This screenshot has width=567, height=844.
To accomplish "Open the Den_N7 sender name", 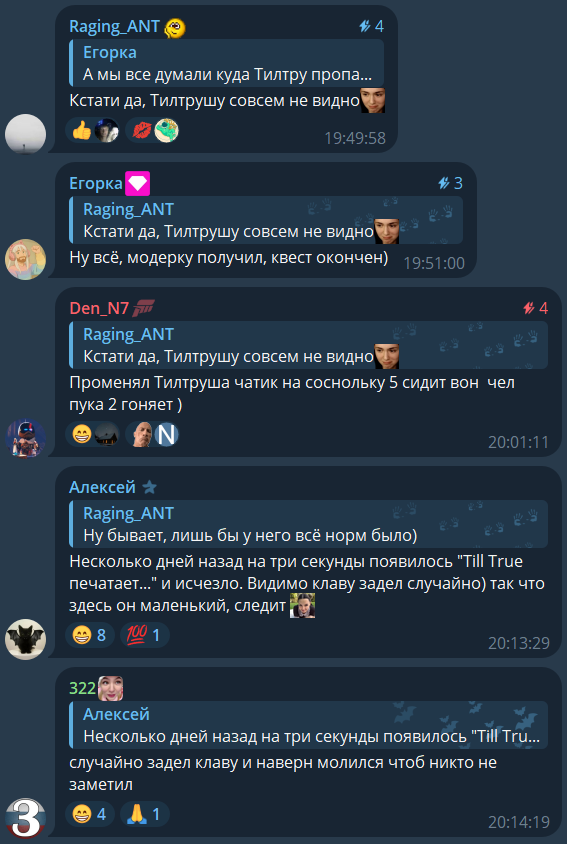I will pos(99,308).
